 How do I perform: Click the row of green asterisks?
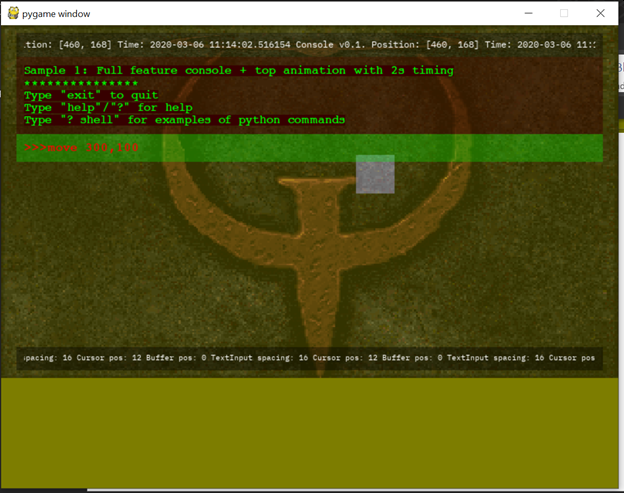81,83
